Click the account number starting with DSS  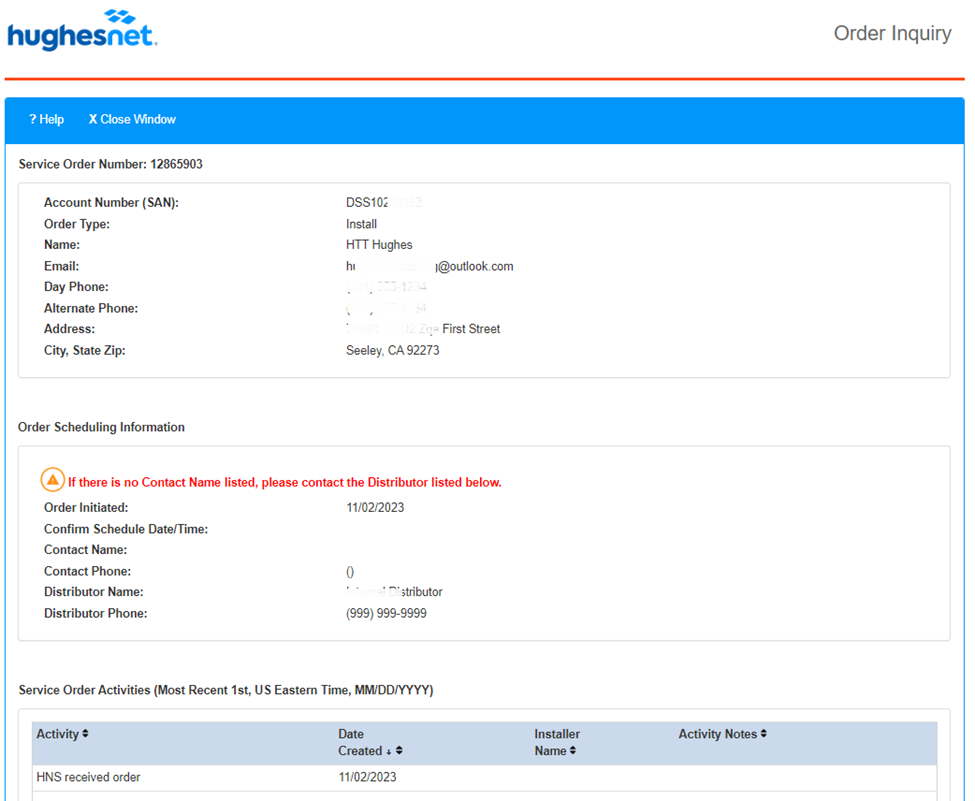tap(383, 203)
